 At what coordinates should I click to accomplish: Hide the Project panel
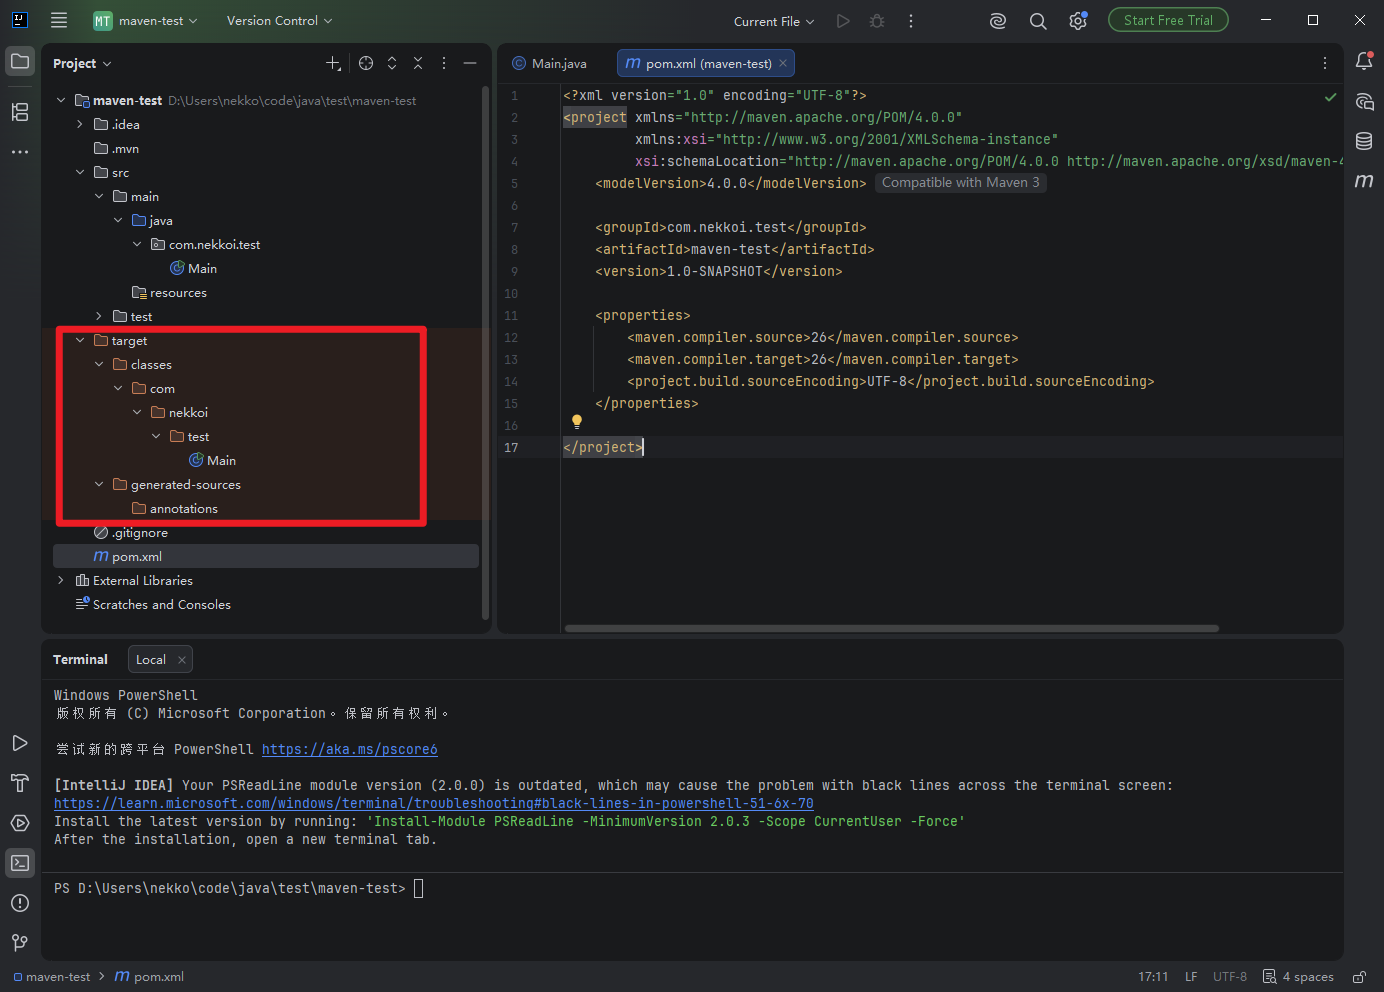pos(470,63)
